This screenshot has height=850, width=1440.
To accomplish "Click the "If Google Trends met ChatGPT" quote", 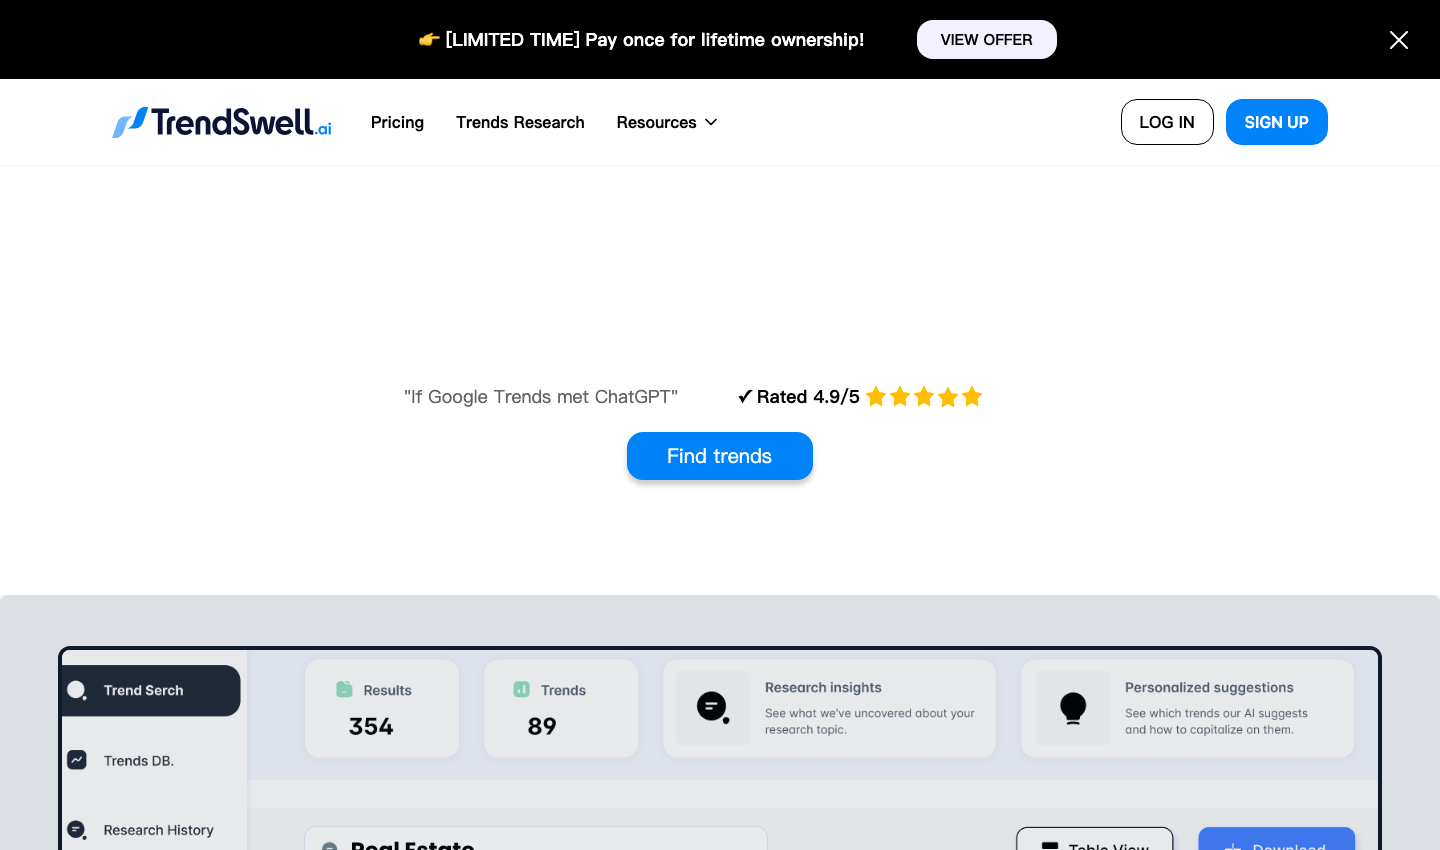I will pos(541,397).
